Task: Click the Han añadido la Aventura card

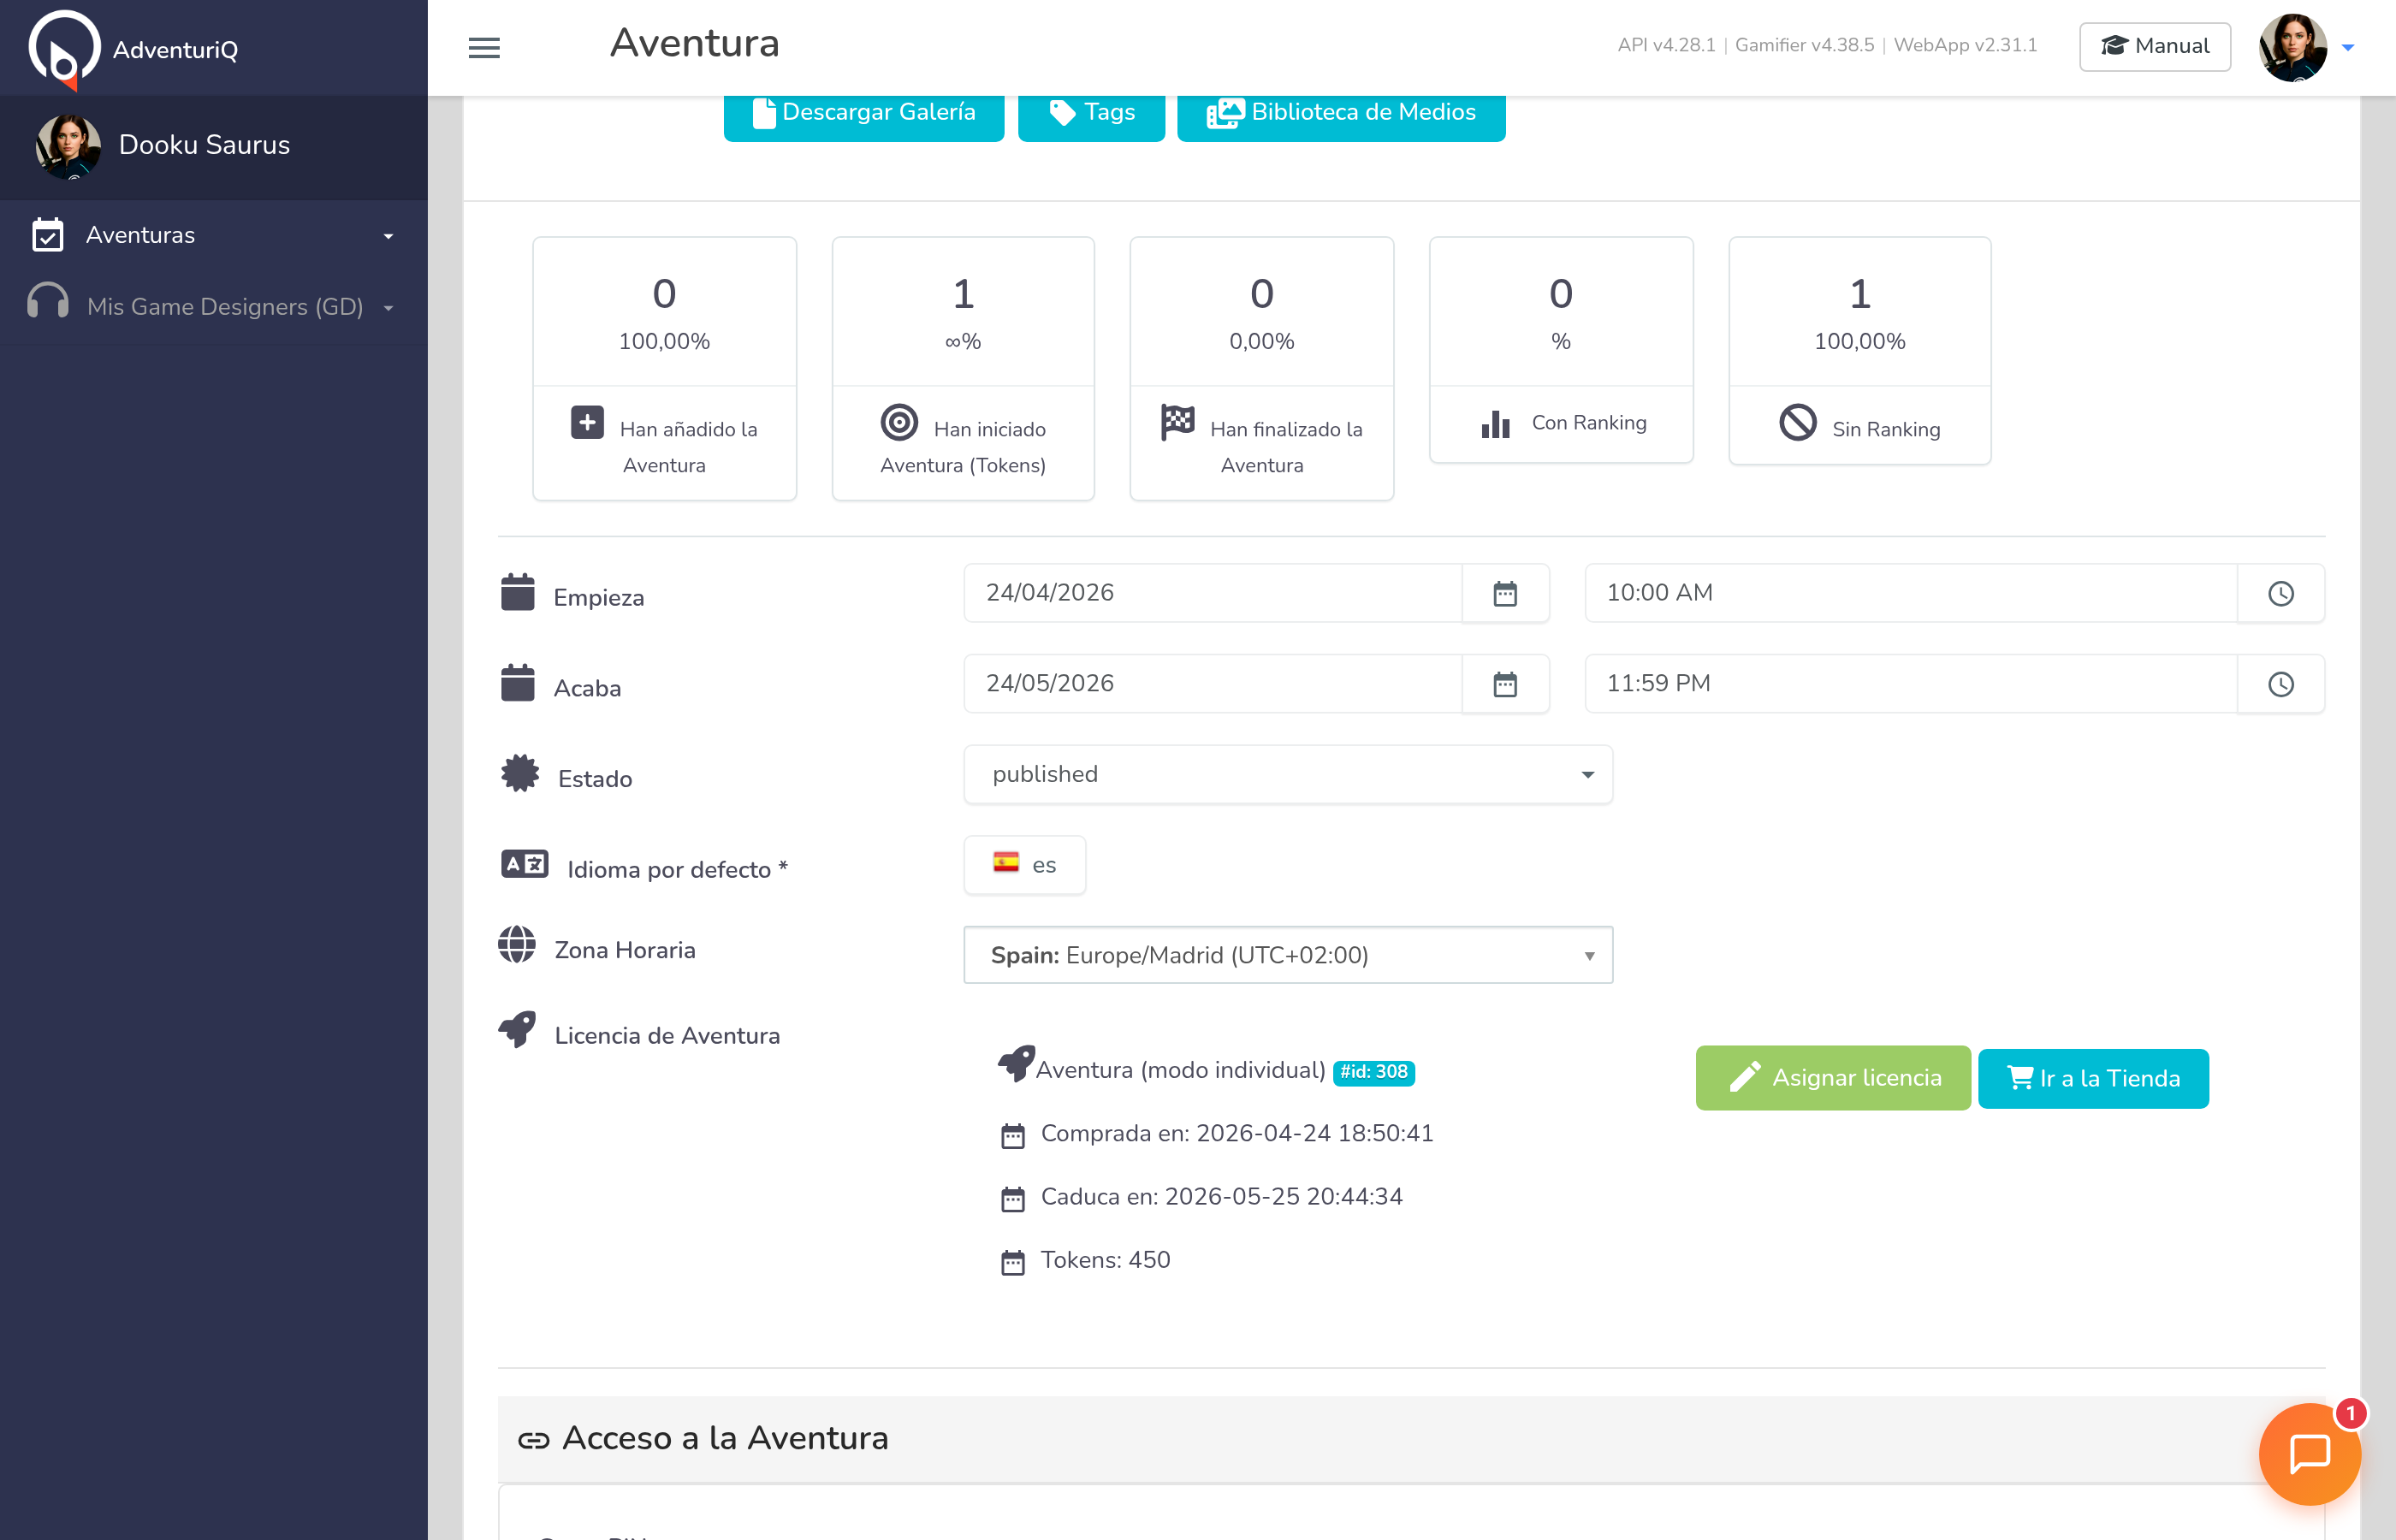Action: [x=664, y=368]
